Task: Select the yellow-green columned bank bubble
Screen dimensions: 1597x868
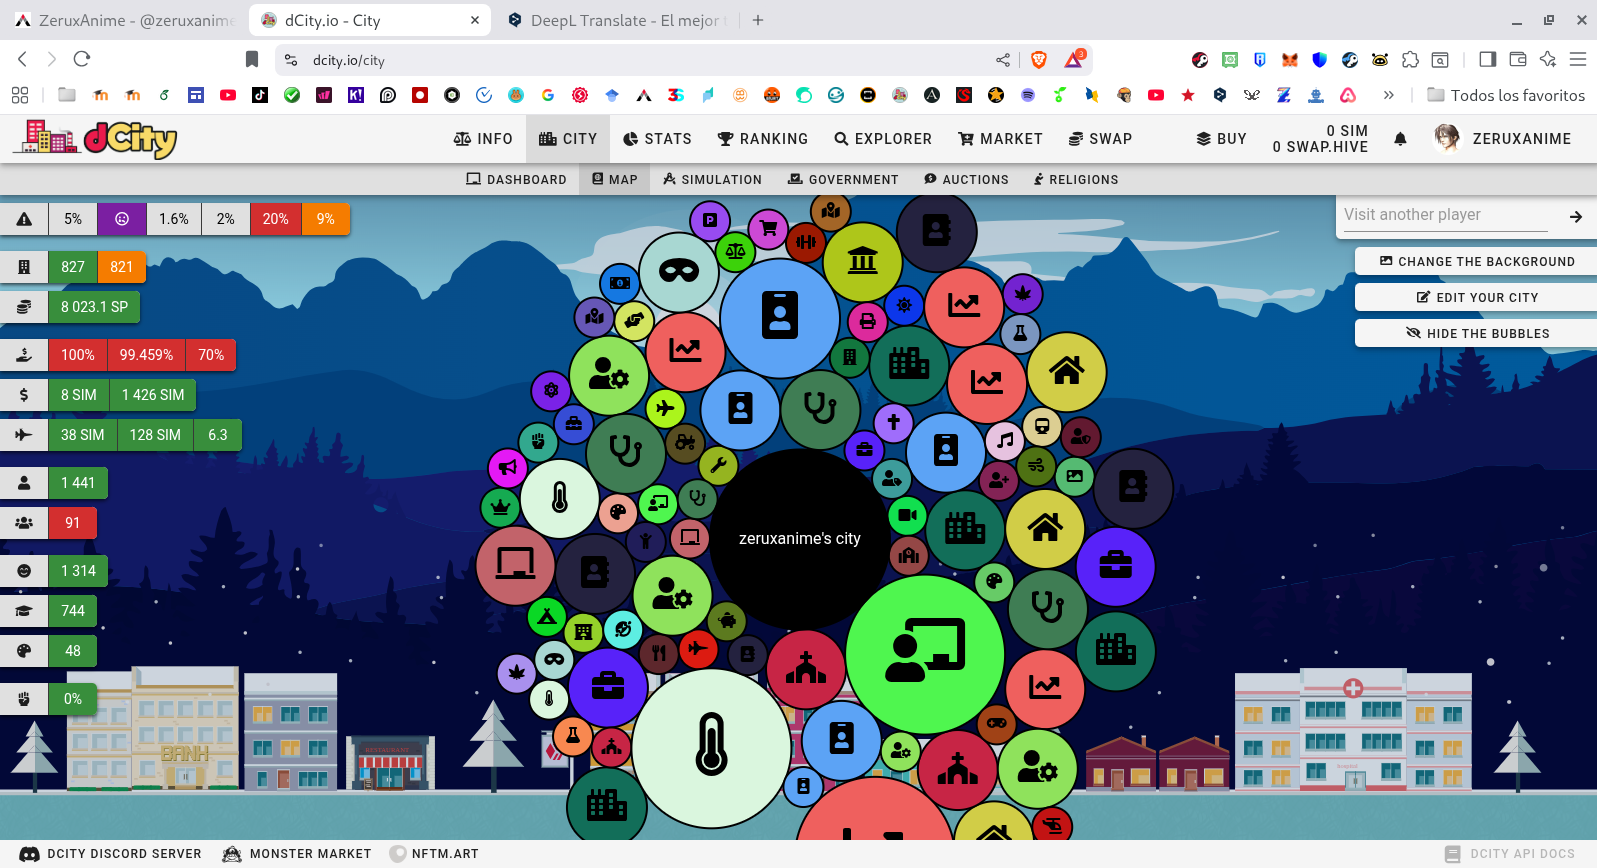Action: [862, 261]
